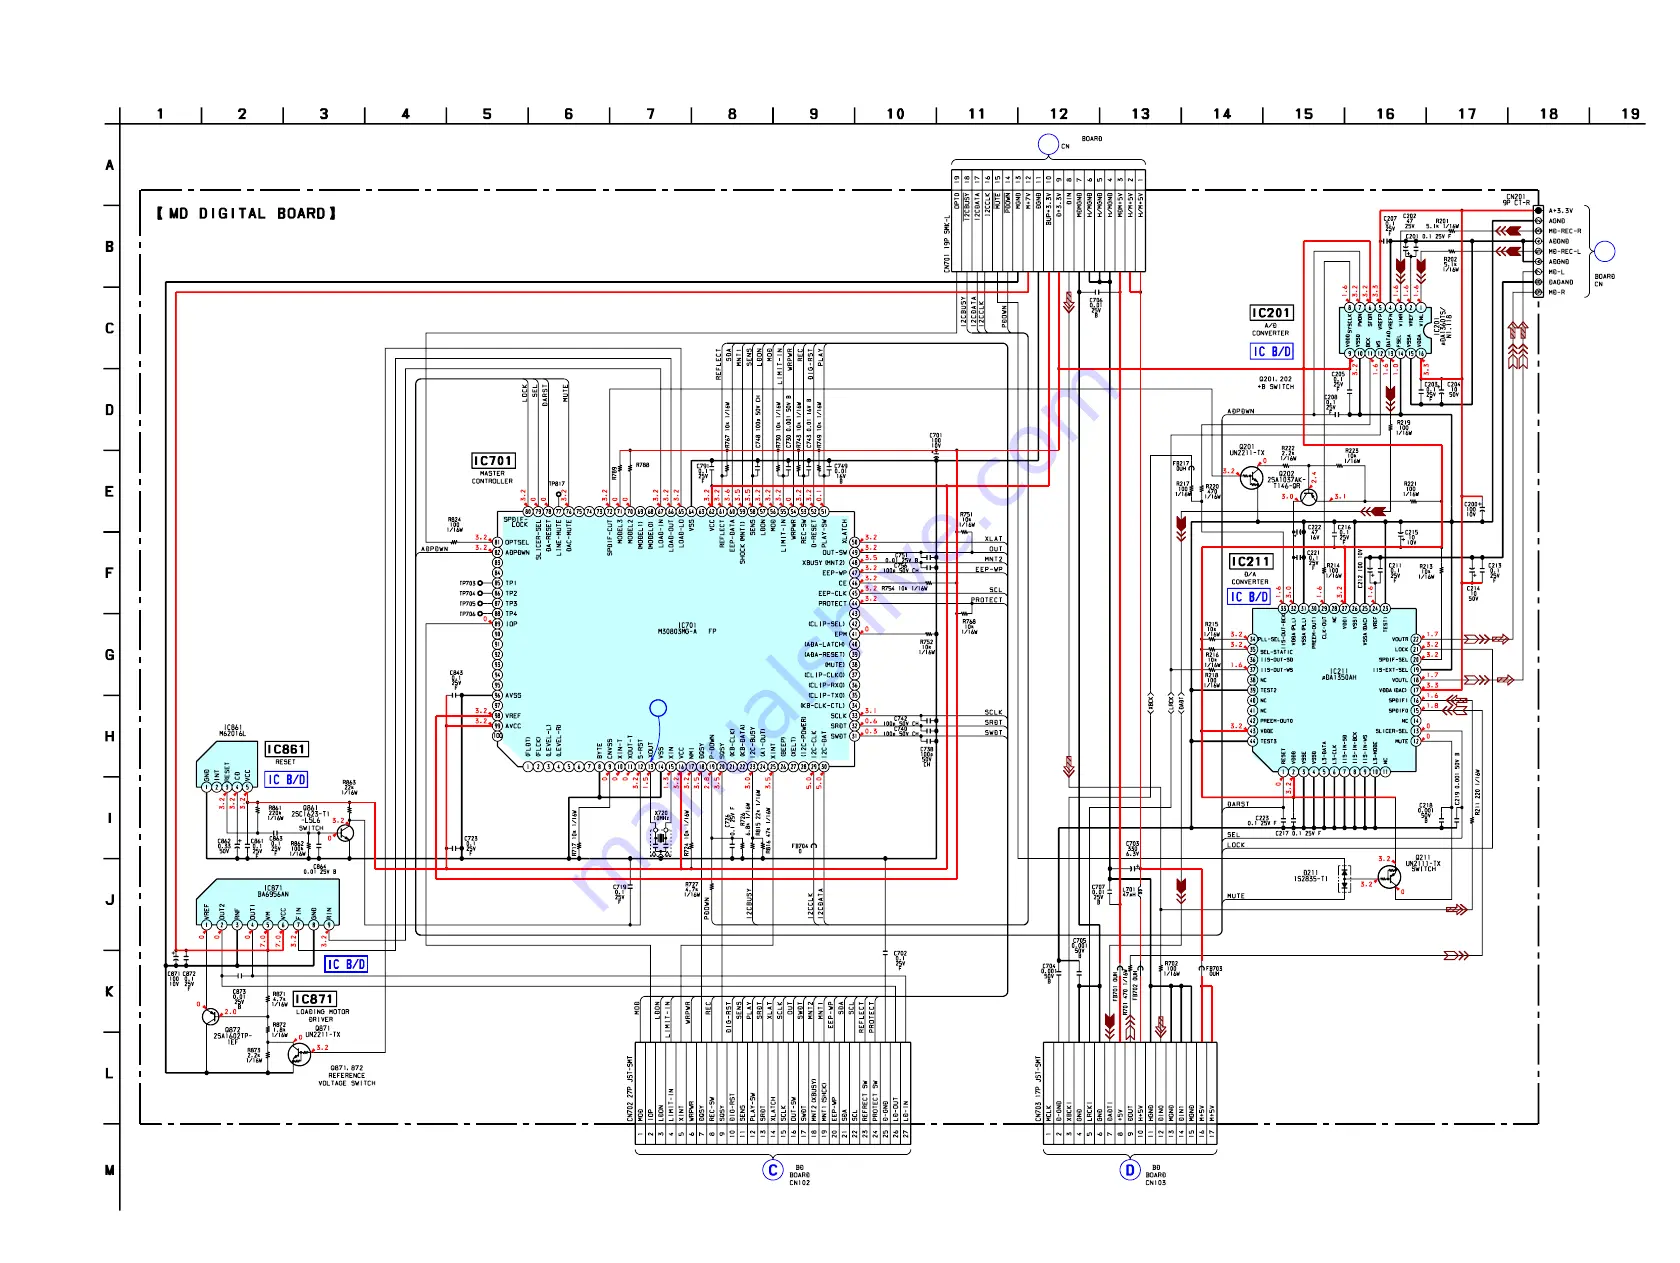Image resolution: width=1680 pixels, height=1263 pixels.
Task: Click the PROTECT net label right of IC701
Action: (986, 600)
